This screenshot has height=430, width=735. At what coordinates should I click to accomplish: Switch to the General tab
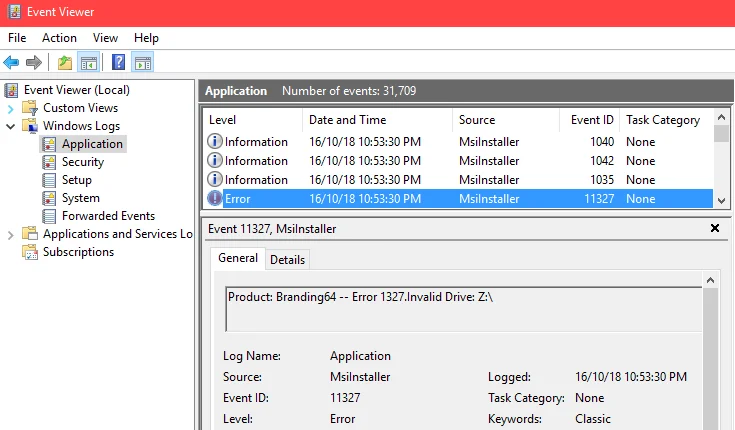tap(238, 258)
